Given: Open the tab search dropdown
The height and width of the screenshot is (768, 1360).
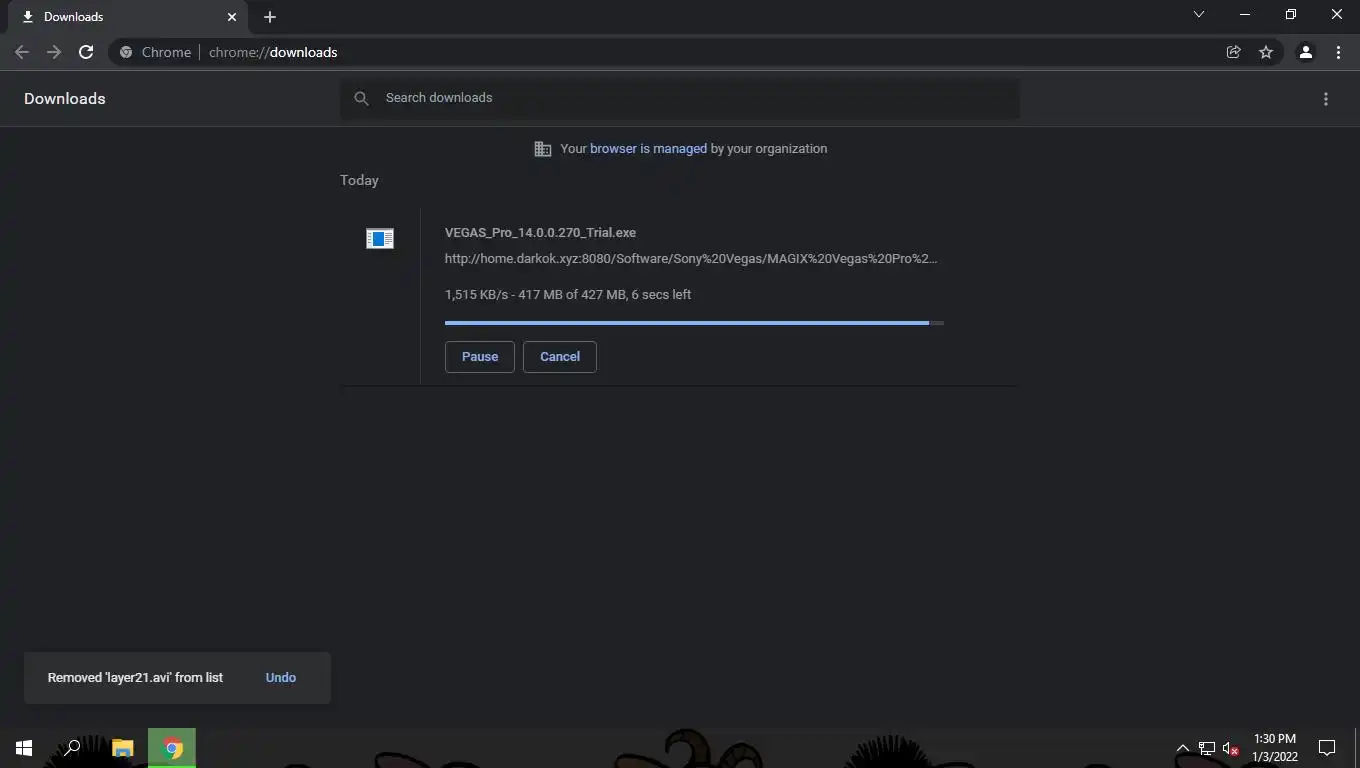Looking at the screenshot, I should [1199, 14].
